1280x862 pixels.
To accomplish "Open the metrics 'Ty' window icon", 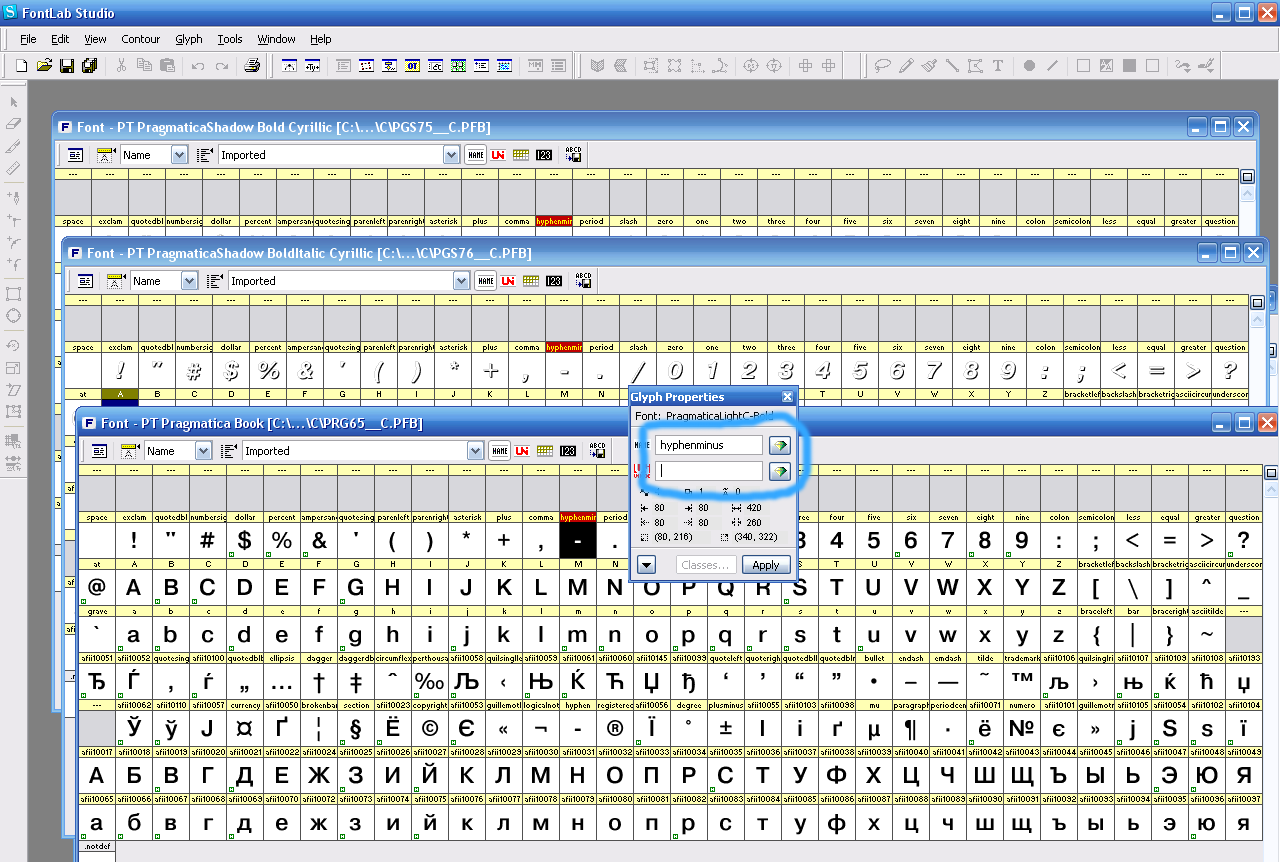I will coord(312,66).
